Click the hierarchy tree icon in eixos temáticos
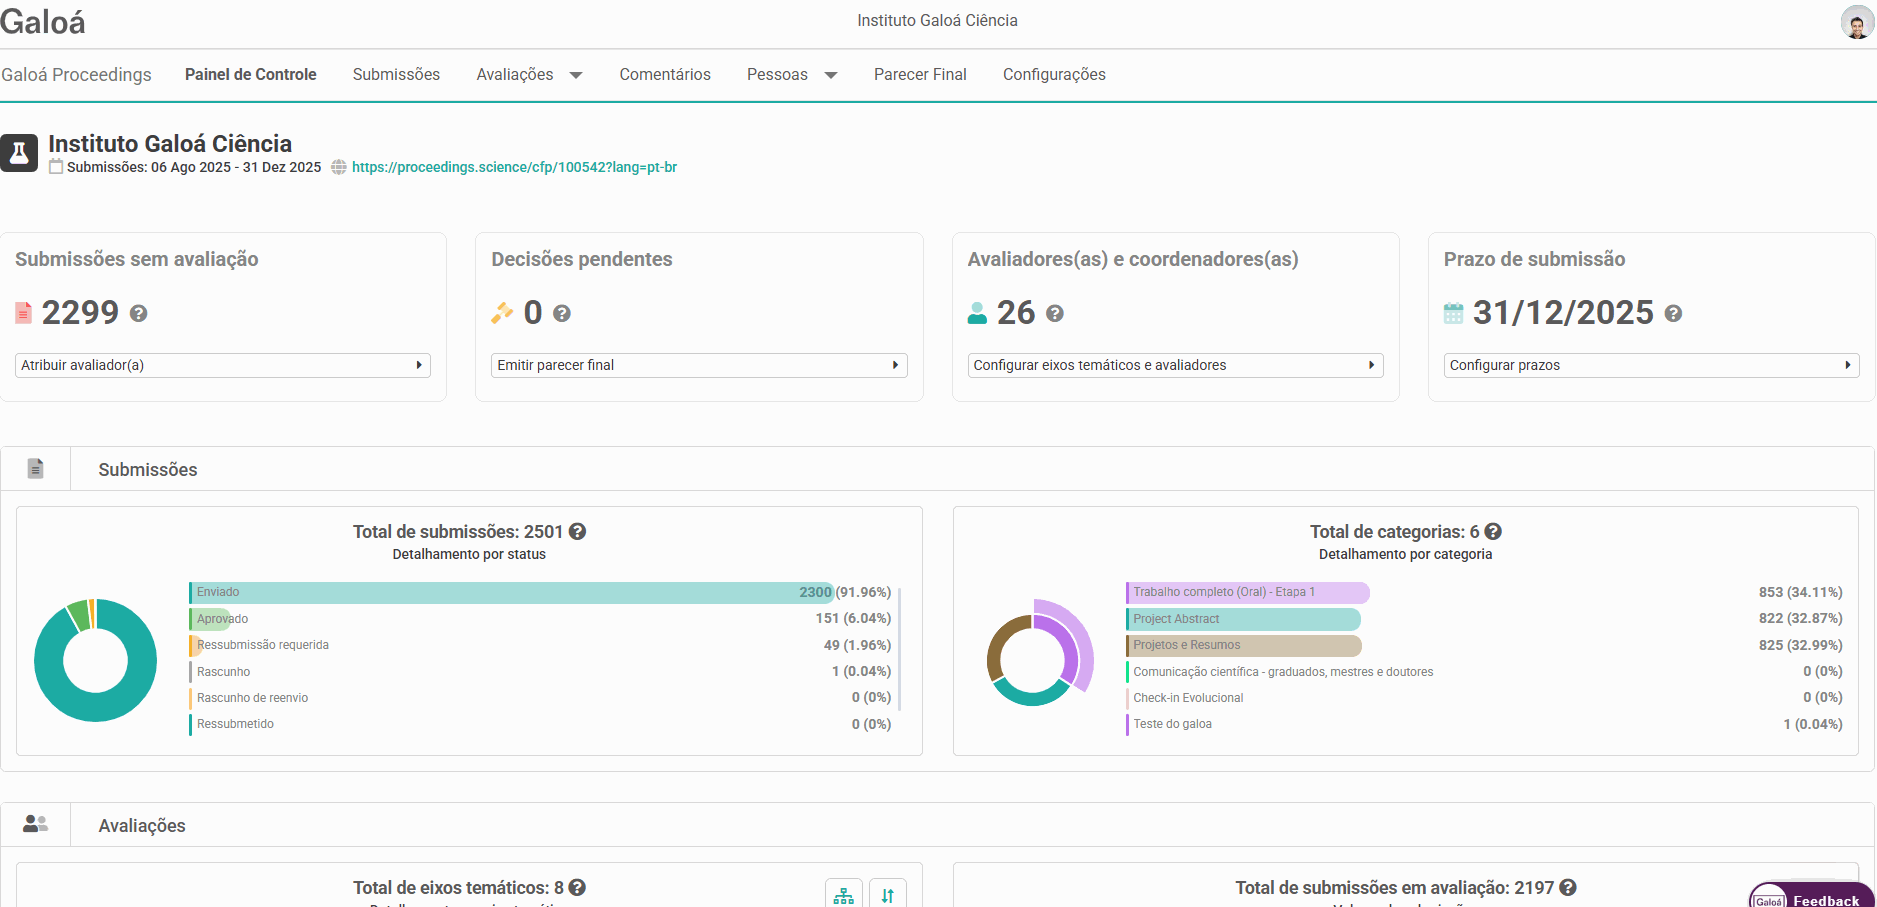The width and height of the screenshot is (1877, 907). [844, 895]
